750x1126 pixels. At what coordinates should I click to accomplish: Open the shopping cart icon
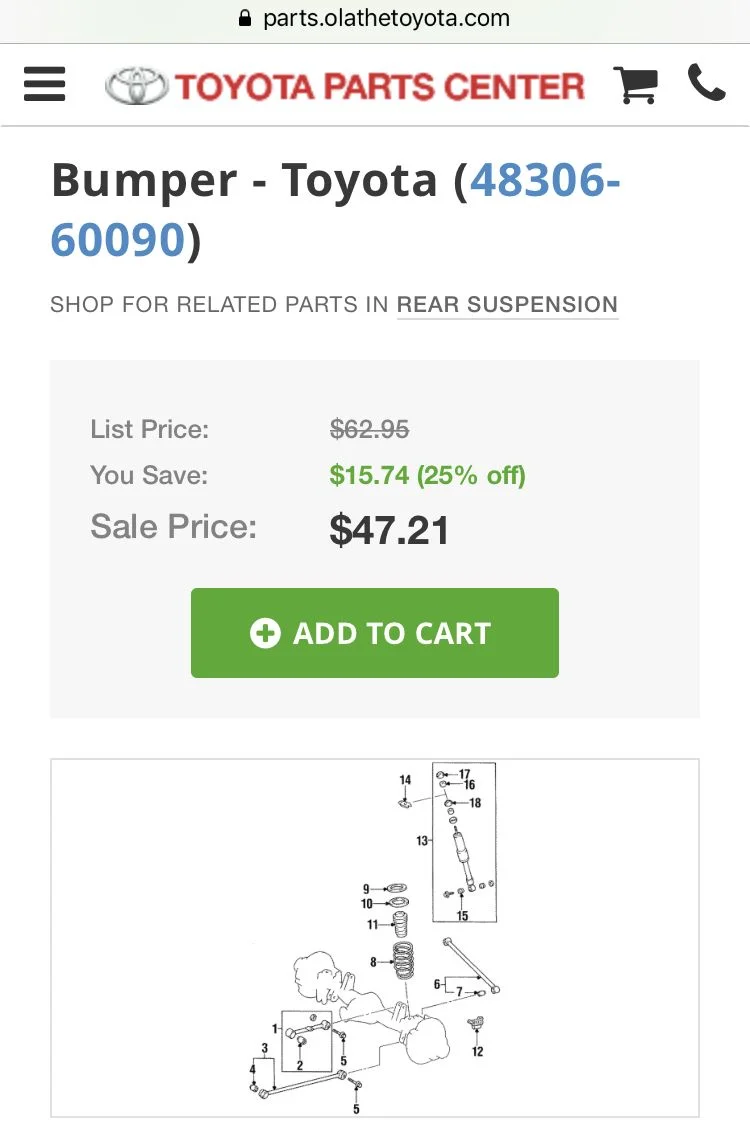[635, 85]
